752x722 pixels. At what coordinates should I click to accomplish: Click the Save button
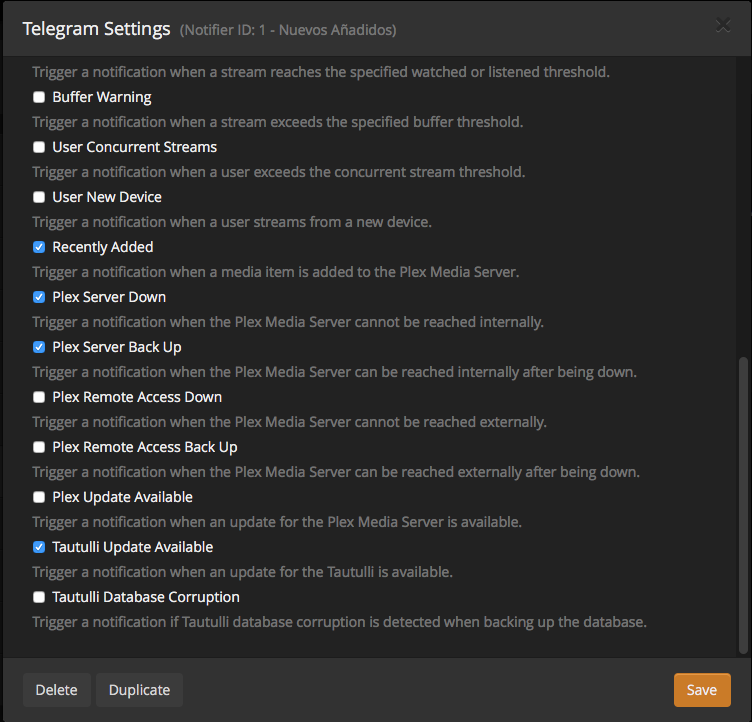(702, 690)
